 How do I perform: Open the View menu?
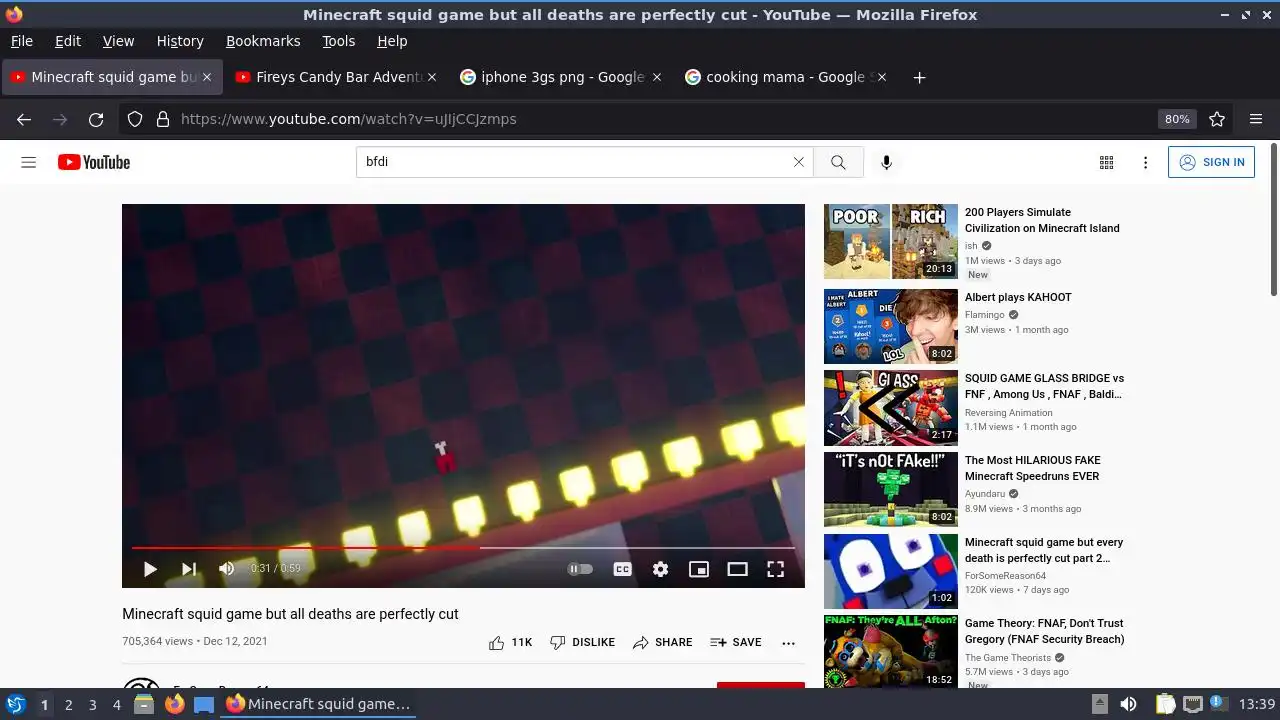pyautogui.click(x=118, y=41)
